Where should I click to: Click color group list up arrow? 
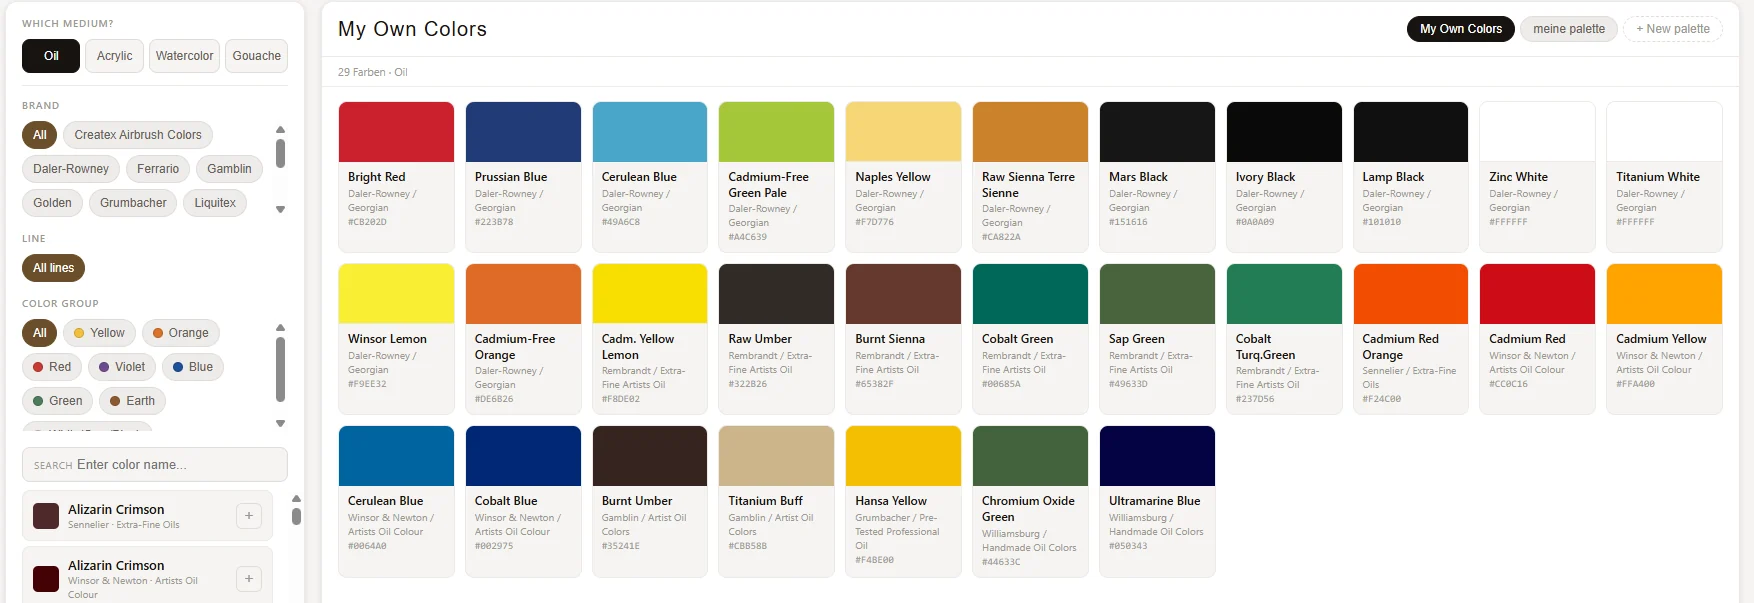click(280, 328)
